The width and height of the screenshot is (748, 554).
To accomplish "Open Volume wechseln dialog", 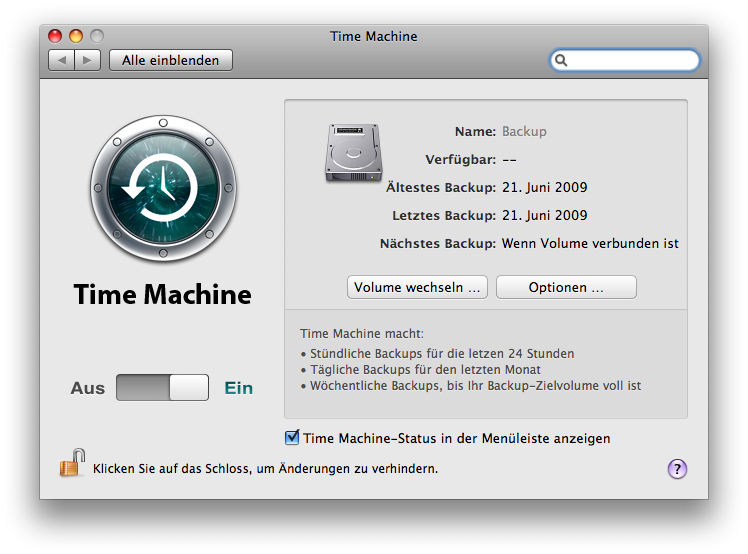I will (417, 287).
